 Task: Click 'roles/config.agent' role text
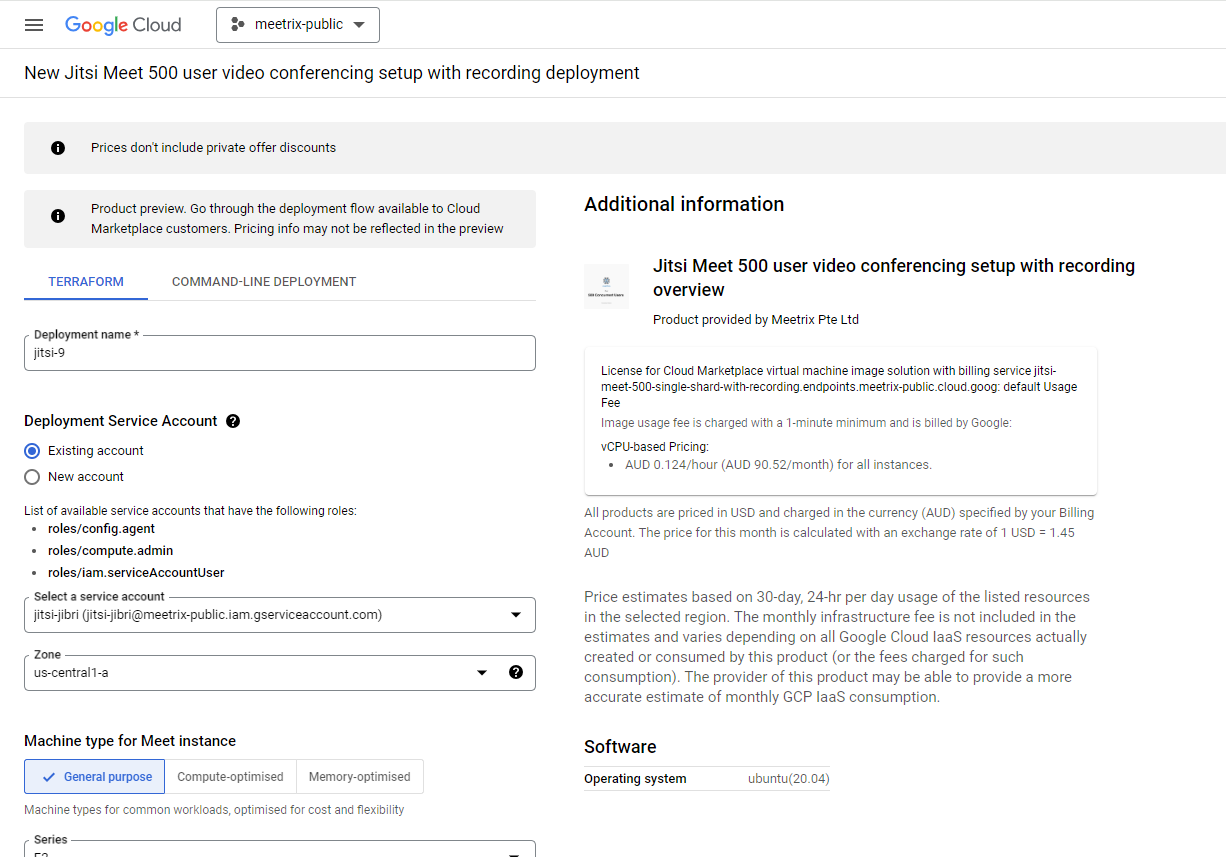tap(101, 529)
